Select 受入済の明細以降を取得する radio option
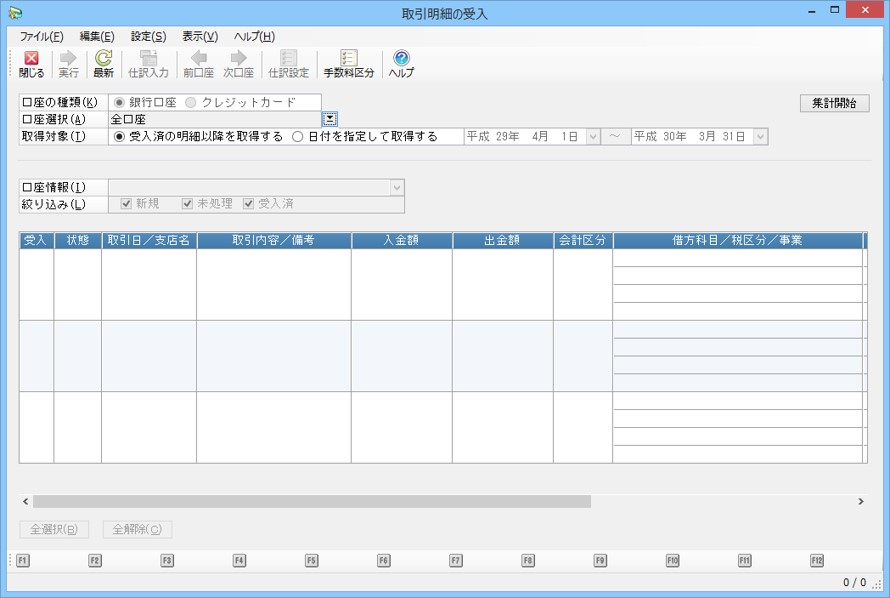 [120, 137]
